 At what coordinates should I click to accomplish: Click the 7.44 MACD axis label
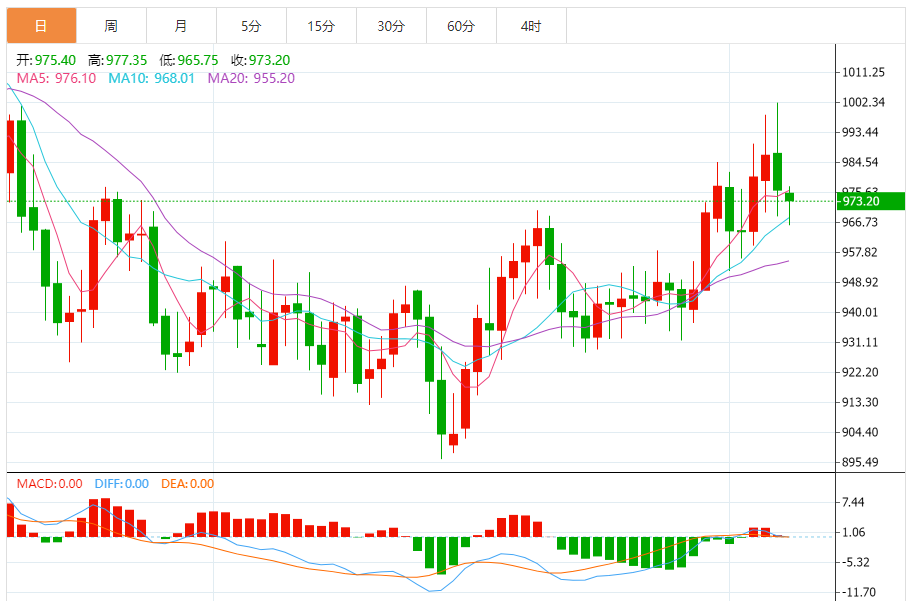tap(853, 502)
